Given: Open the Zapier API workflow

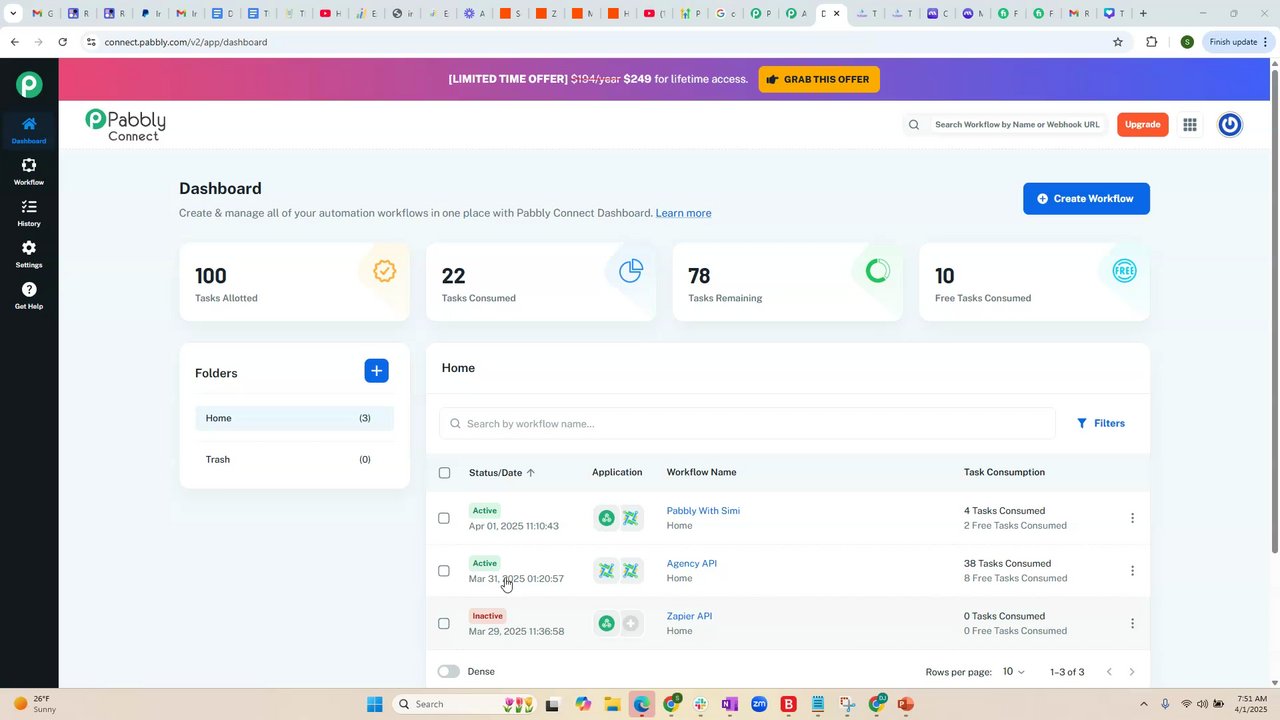Looking at the screenshot, I should [689, 617].
